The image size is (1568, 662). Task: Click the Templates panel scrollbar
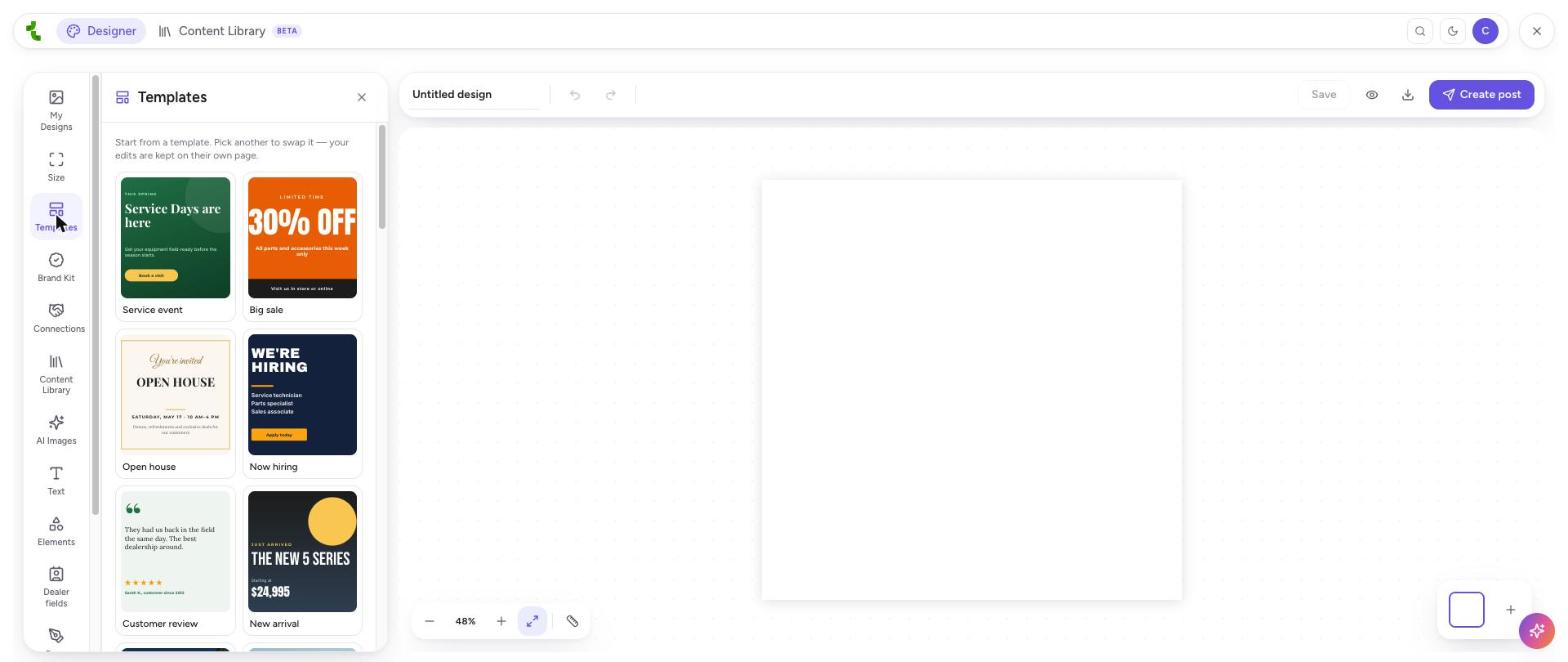[x=381, y=177]
